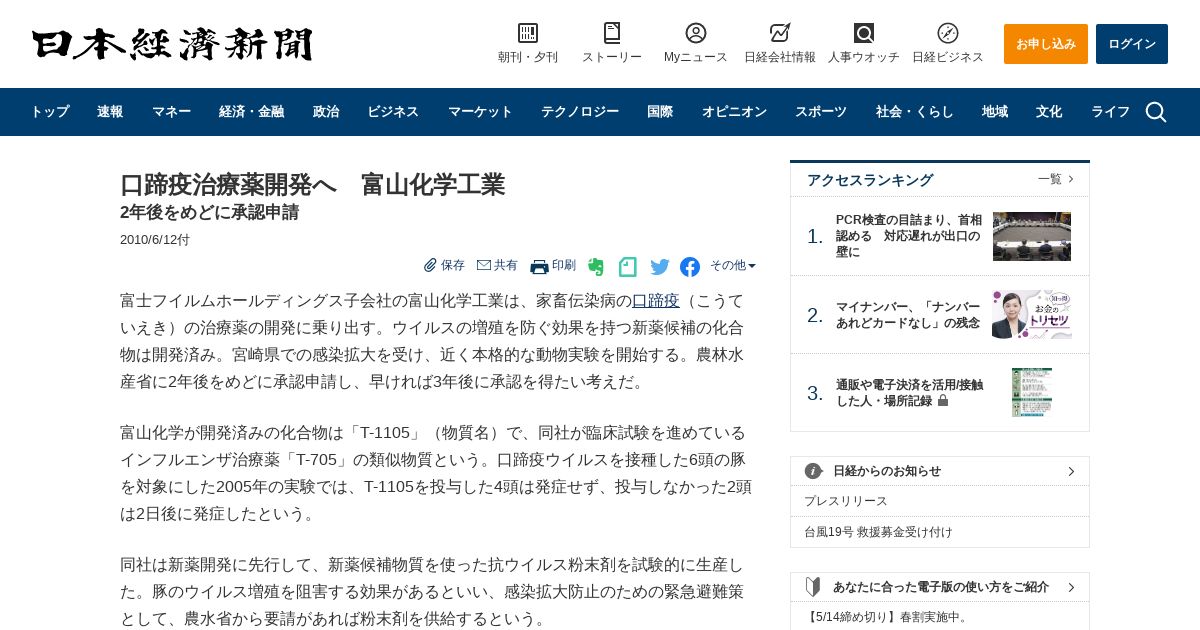This screenshot has width=1200, height=630.
Task: Share the article on Twitter
Action: 660,267
